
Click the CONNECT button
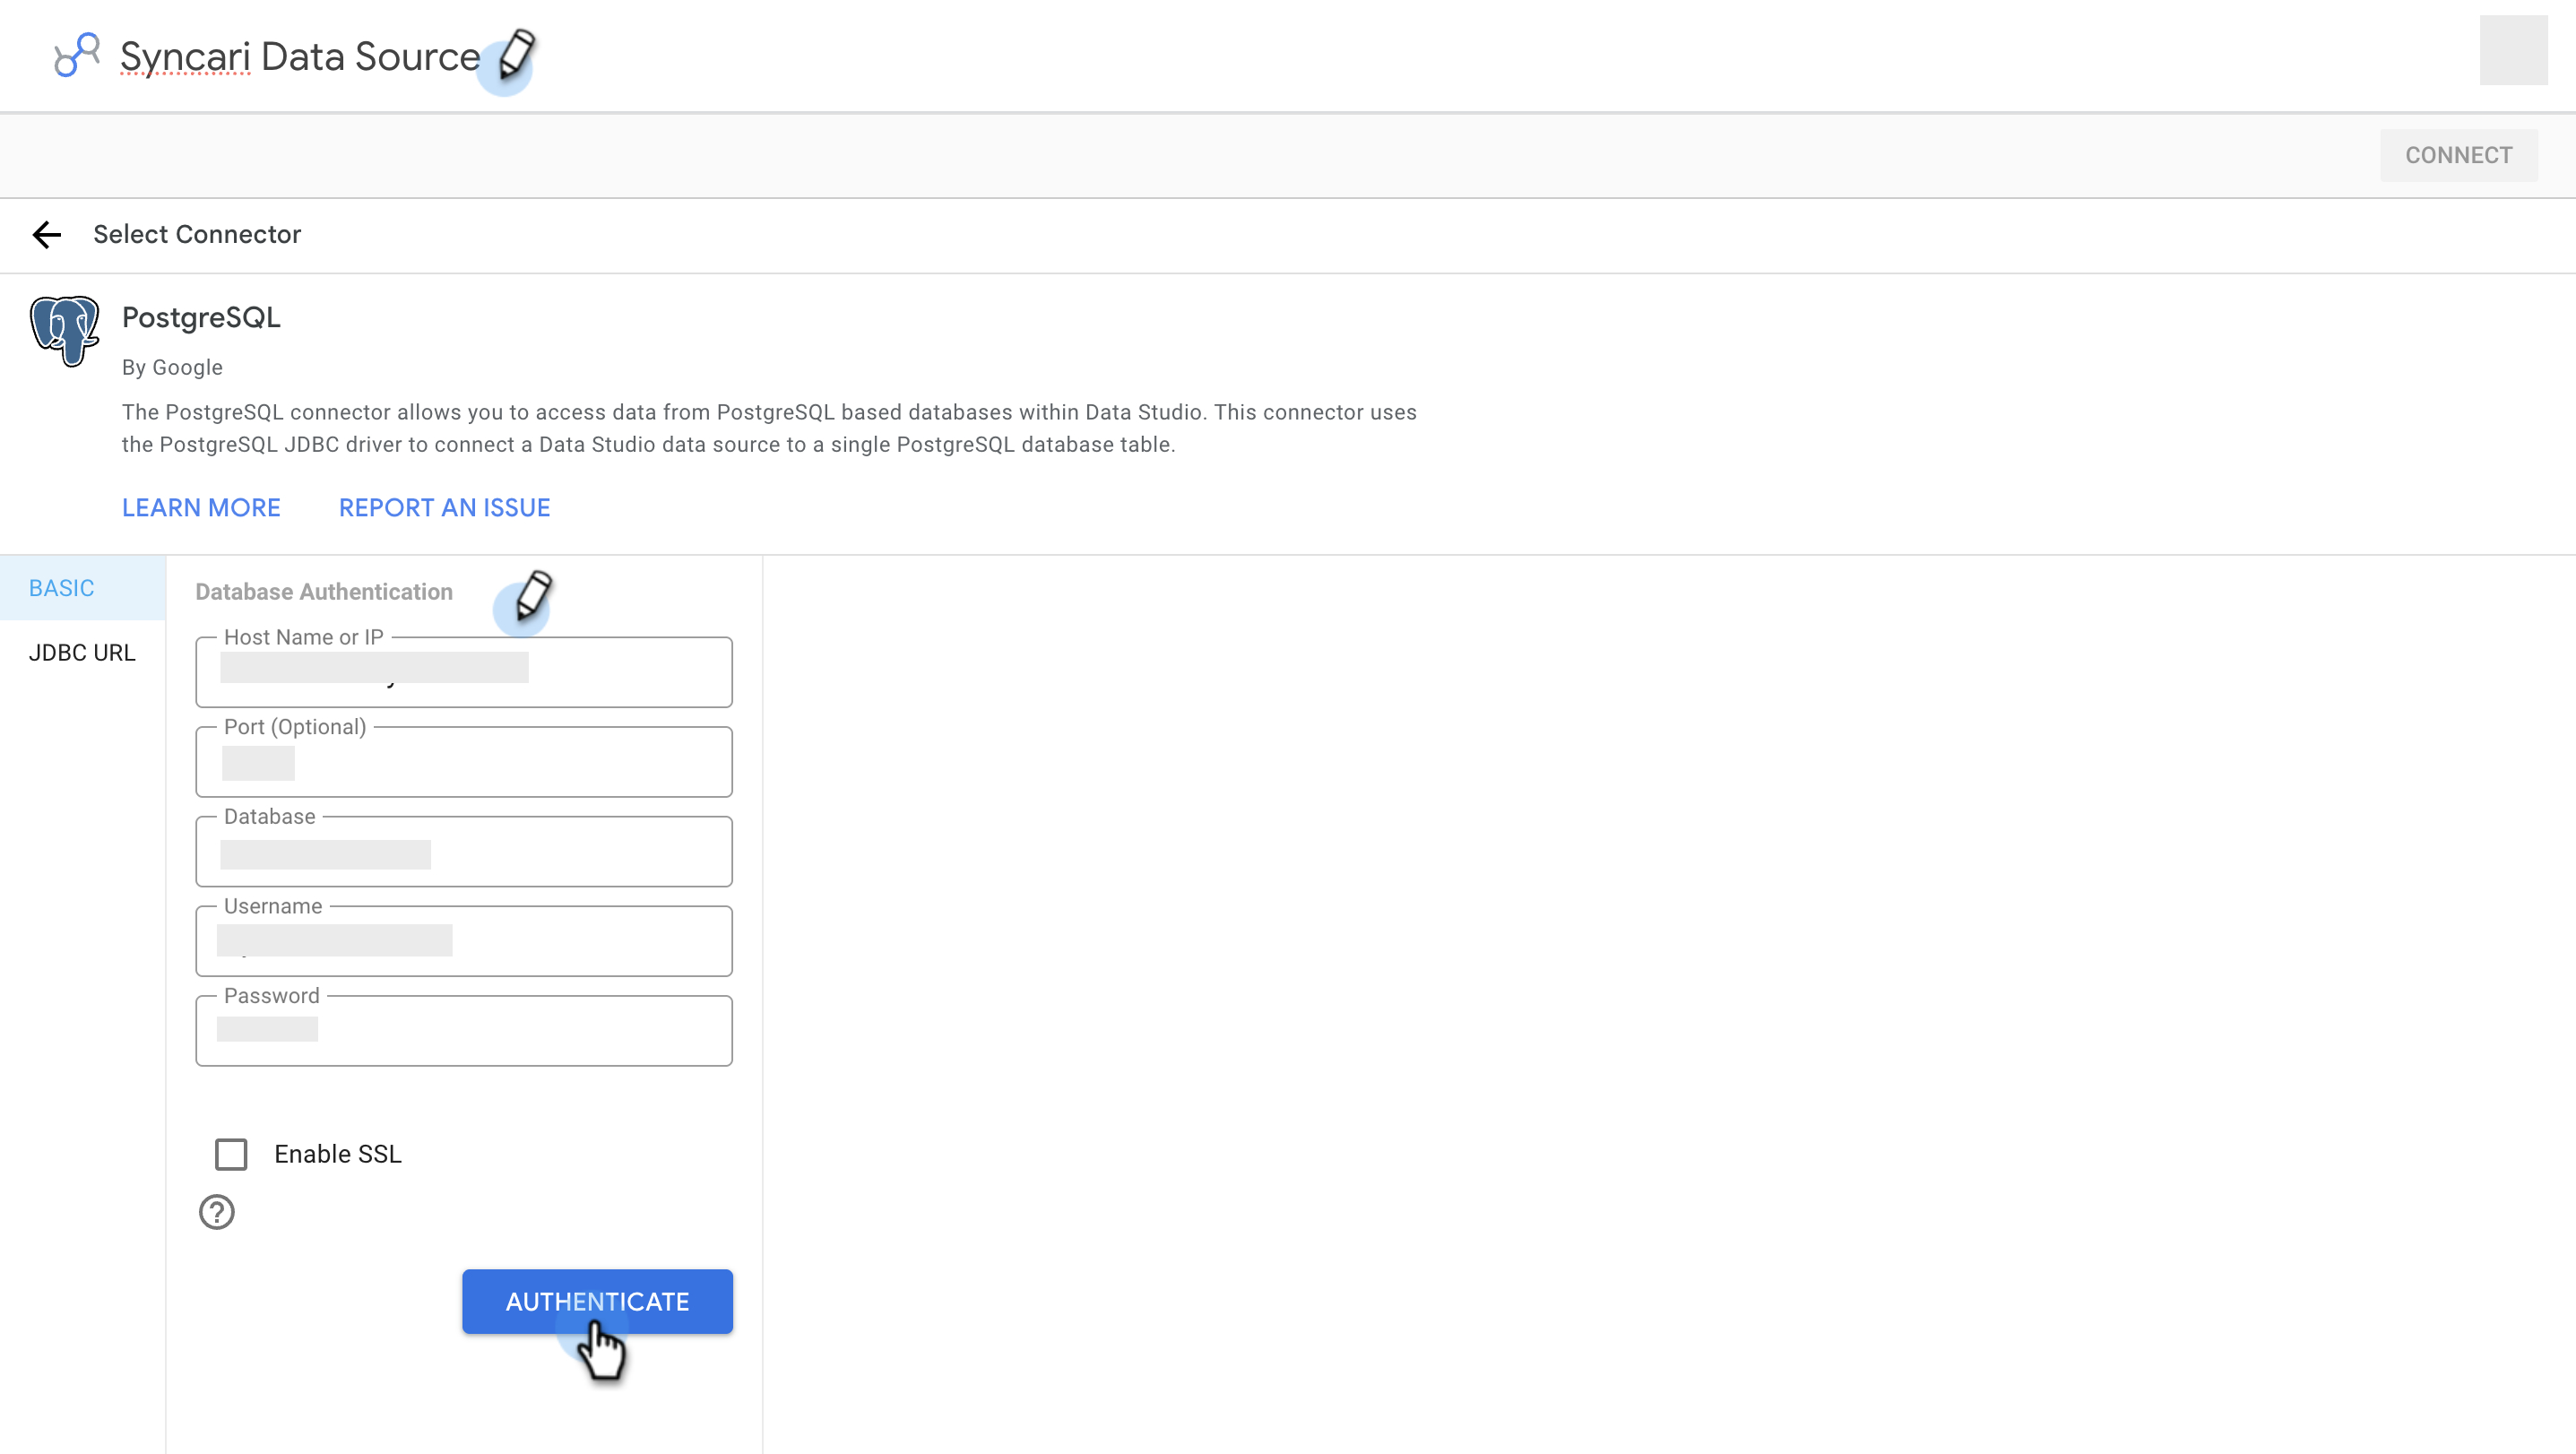2458,155
